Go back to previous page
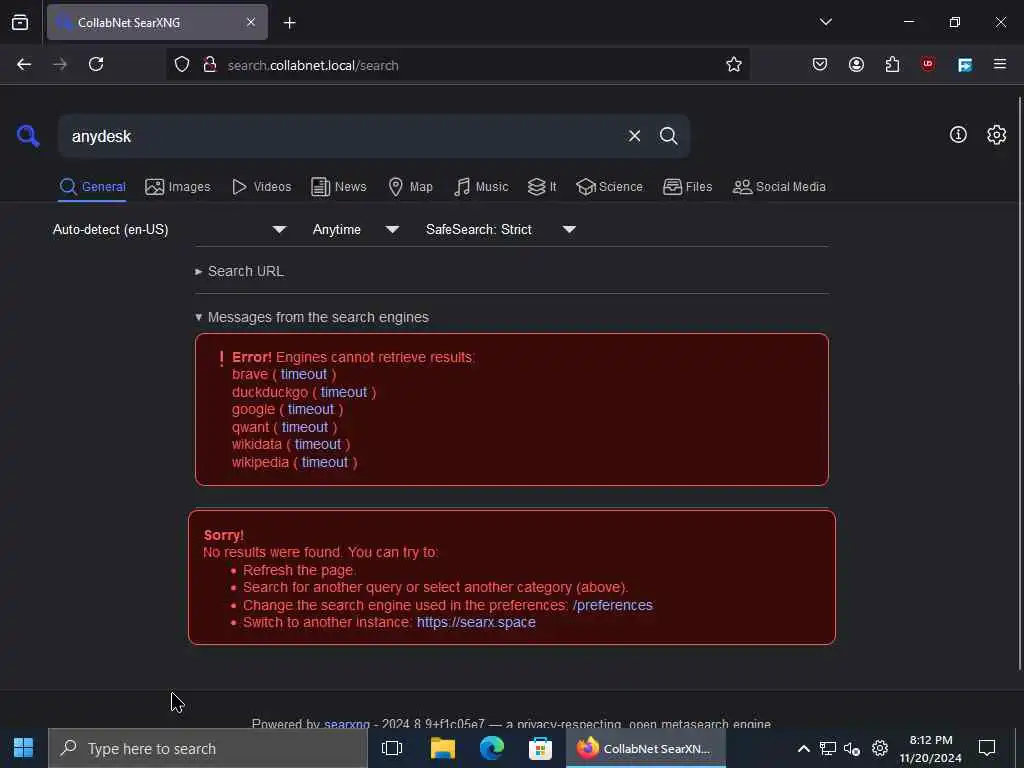Image resolution: width=1024 pixels, height=768 pixels. click(x=24, y=65)
